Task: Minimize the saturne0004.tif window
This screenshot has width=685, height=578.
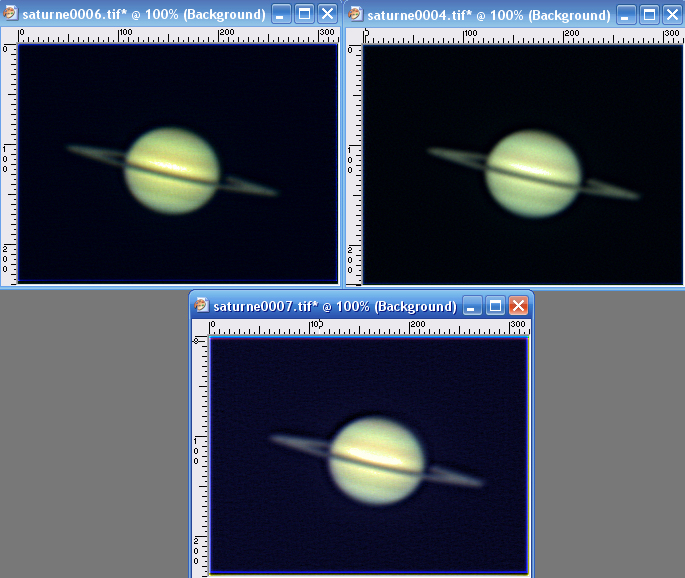Action: (626, 15)
